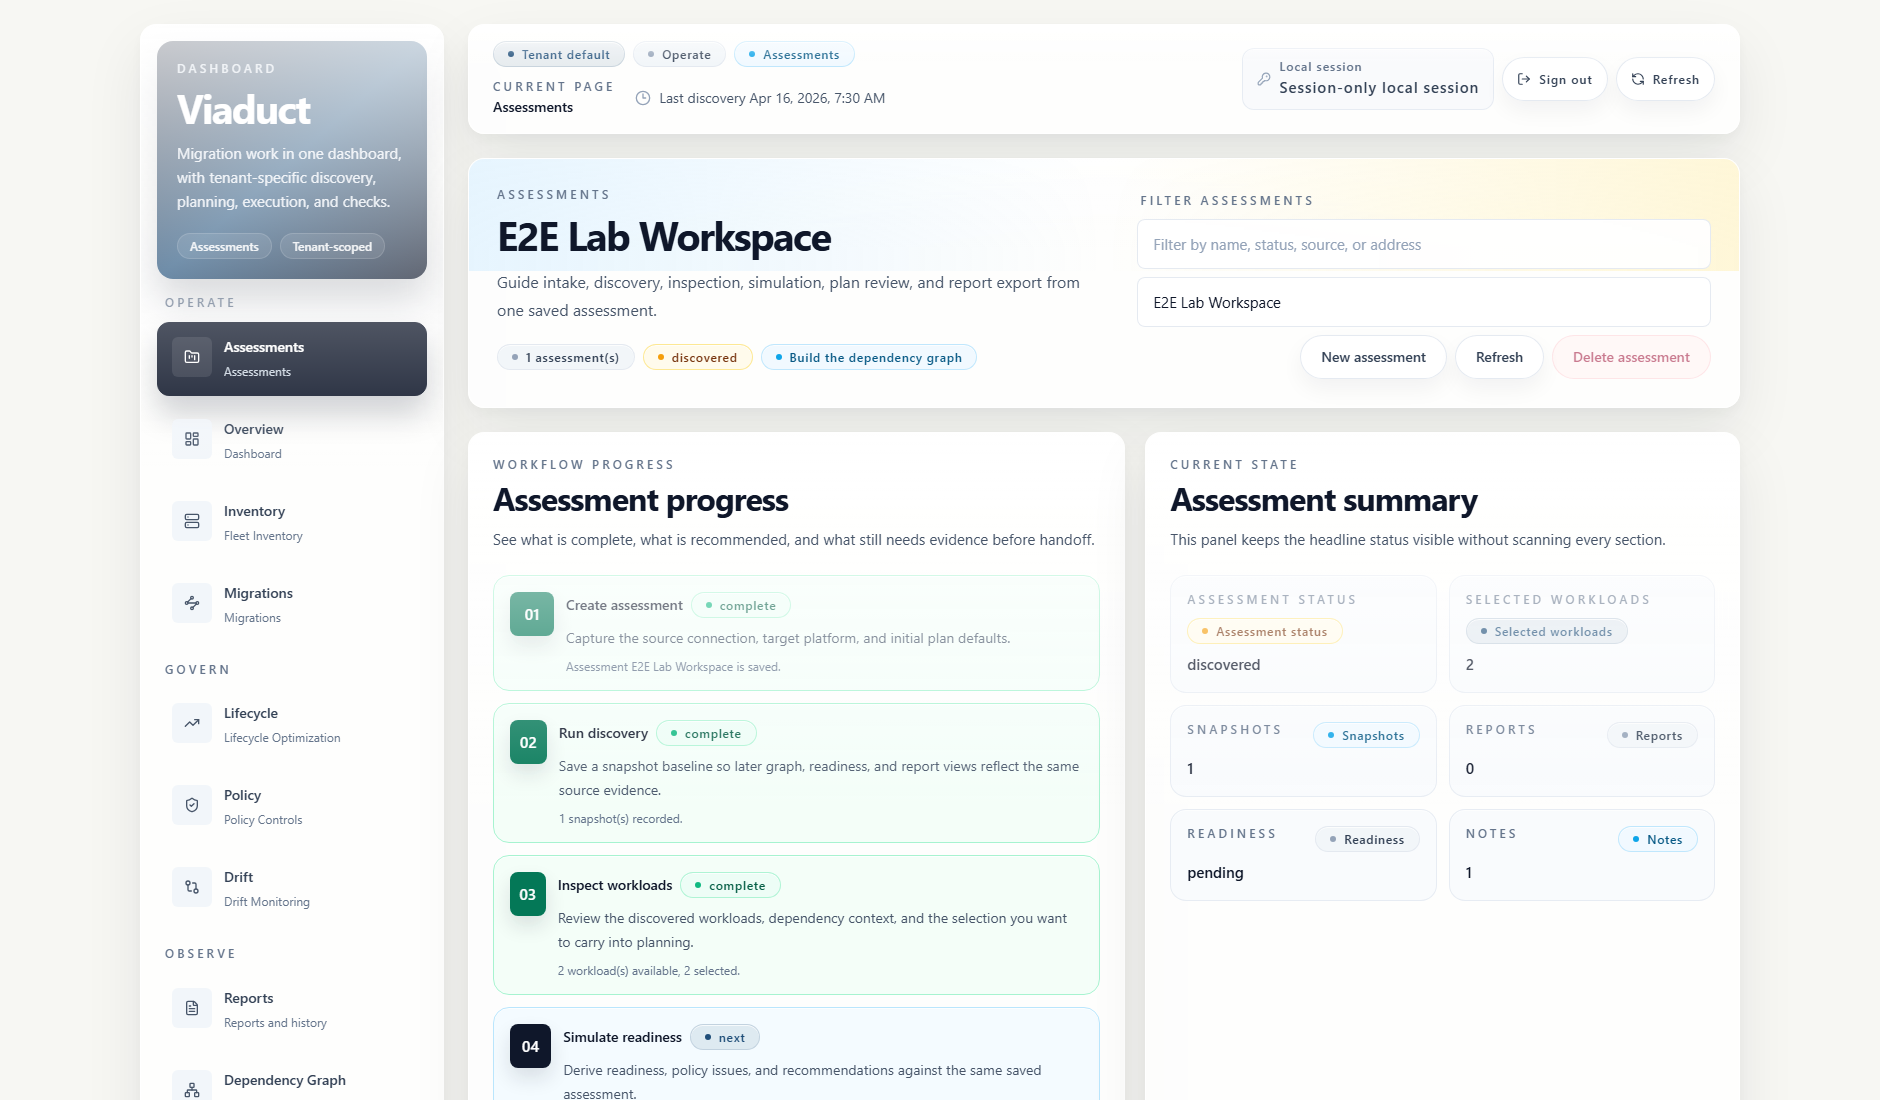
Task: Navigate to Migrations in sidebar
Action: [x=292, y=605]
